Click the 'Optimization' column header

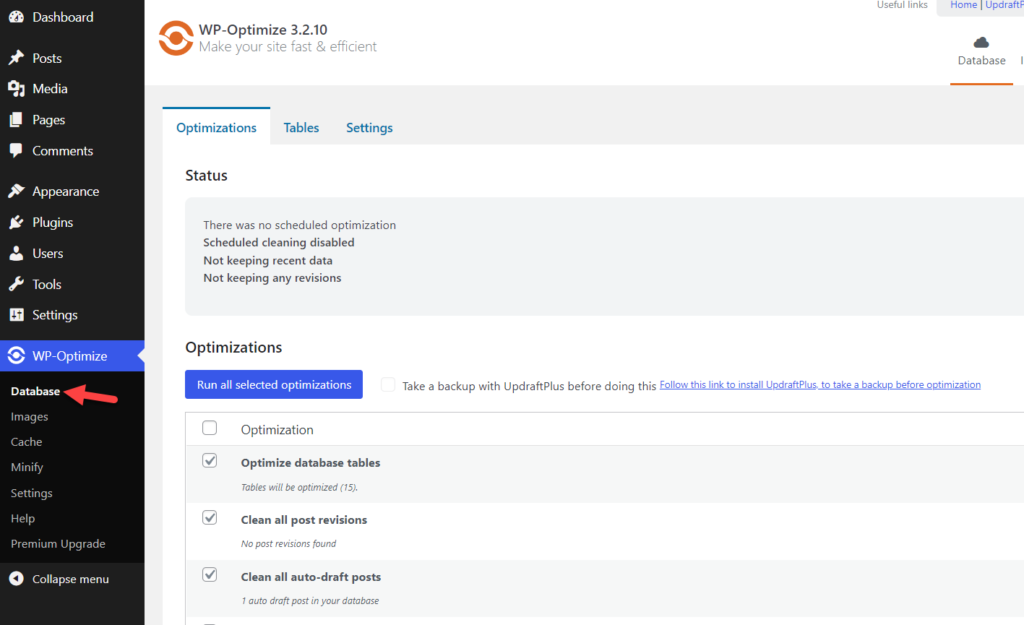277,430
